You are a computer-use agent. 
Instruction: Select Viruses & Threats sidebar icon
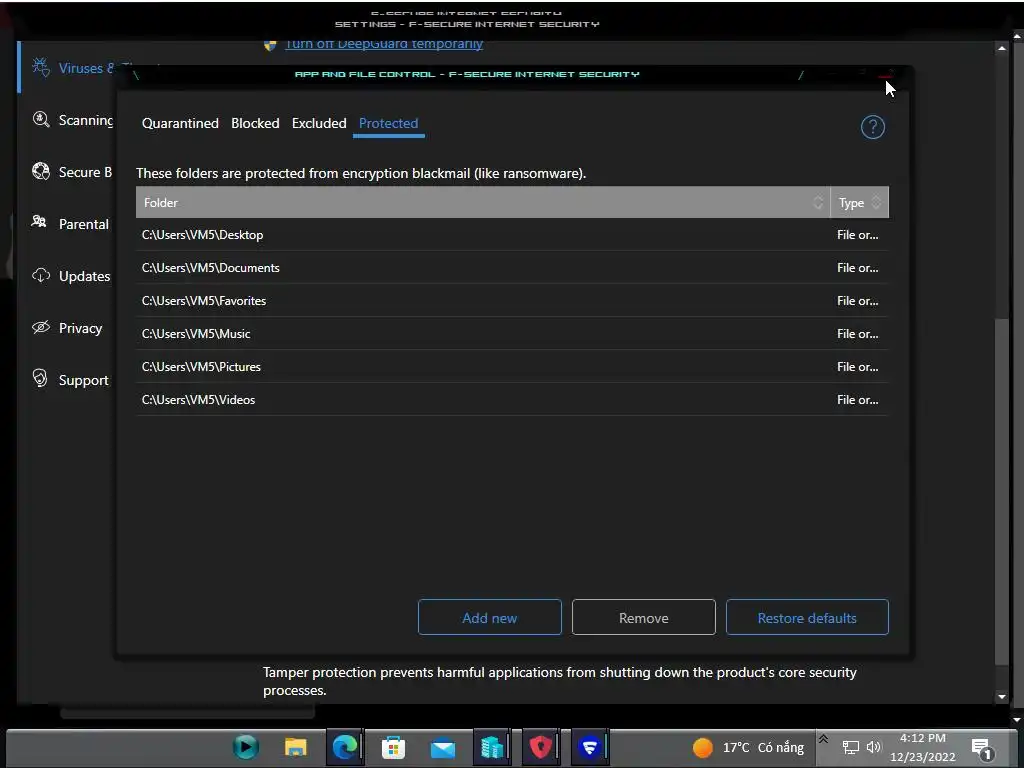point(41,67)
